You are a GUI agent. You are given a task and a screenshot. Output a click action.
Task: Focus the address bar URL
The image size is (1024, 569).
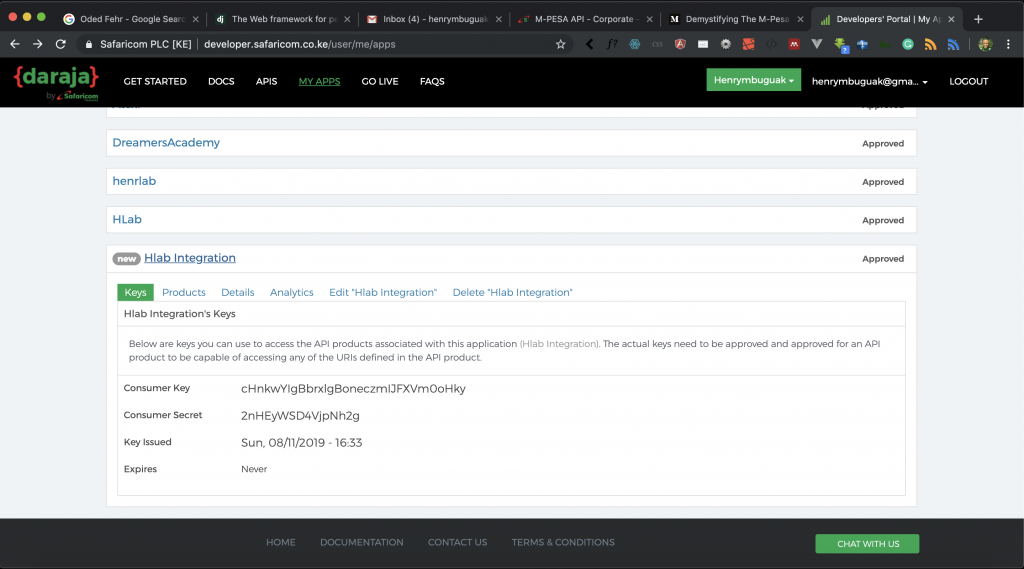click(300, 44)
